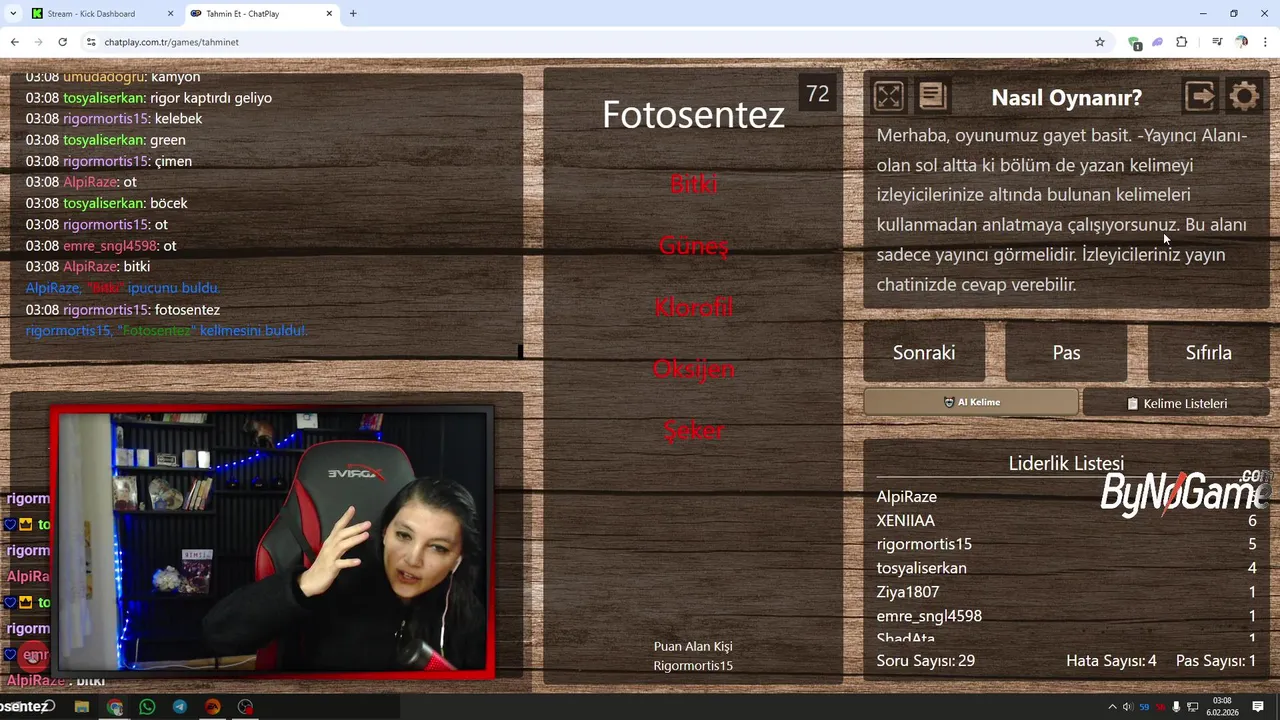Go back to the previous page
The width and height of the screenshot is (1280, 720).
tap(14, 42)
